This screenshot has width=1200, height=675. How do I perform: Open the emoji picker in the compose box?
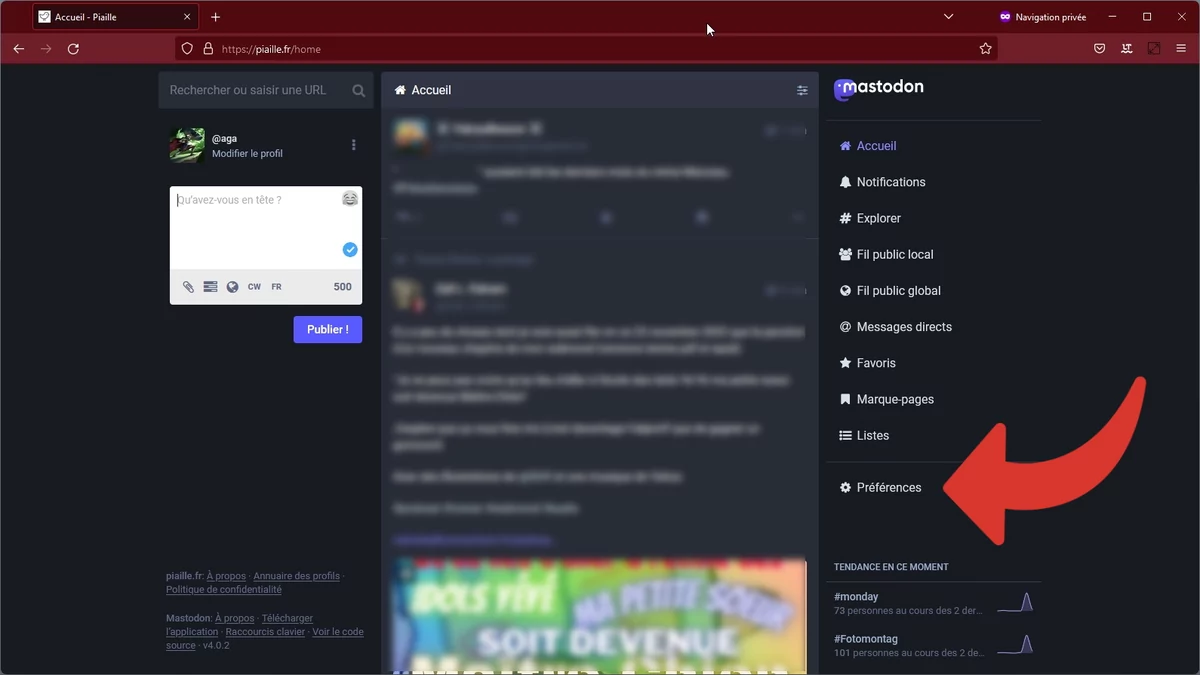[350, 199]
